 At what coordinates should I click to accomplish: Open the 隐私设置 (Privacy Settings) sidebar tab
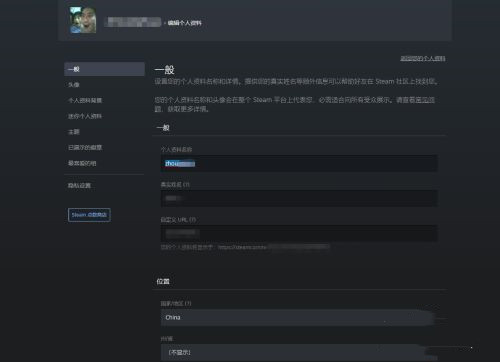tap(79, 185)
